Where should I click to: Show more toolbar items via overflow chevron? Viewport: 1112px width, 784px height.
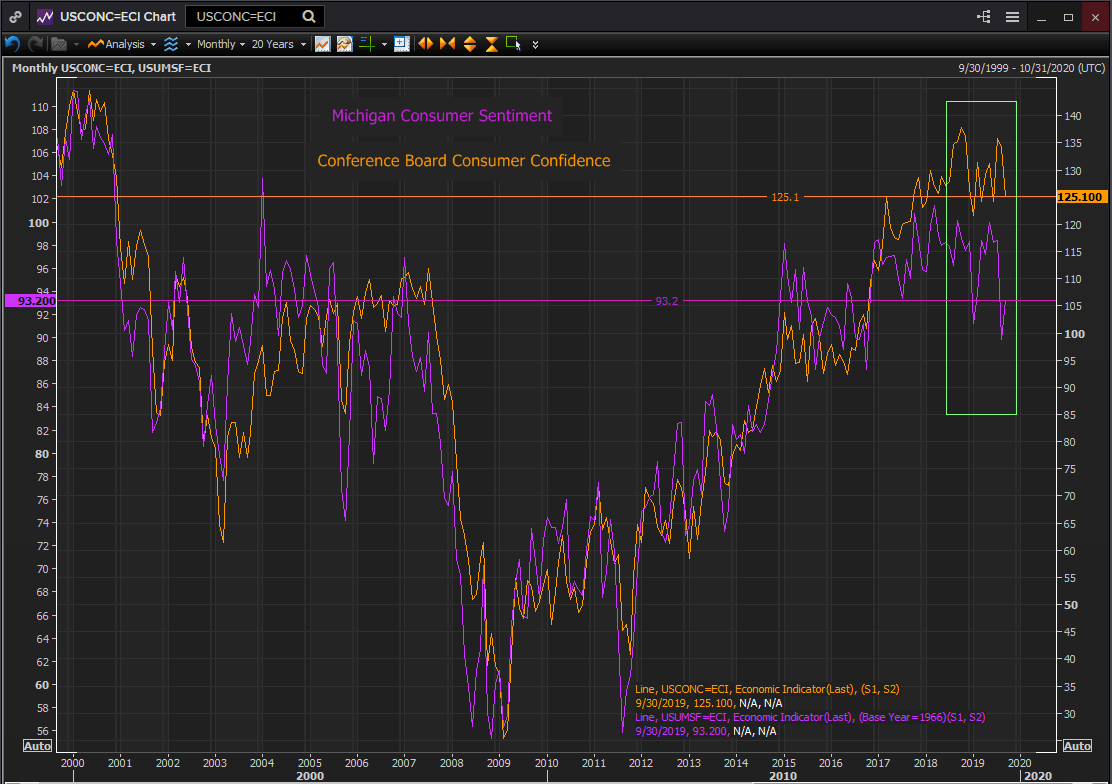tap(535, 45)
